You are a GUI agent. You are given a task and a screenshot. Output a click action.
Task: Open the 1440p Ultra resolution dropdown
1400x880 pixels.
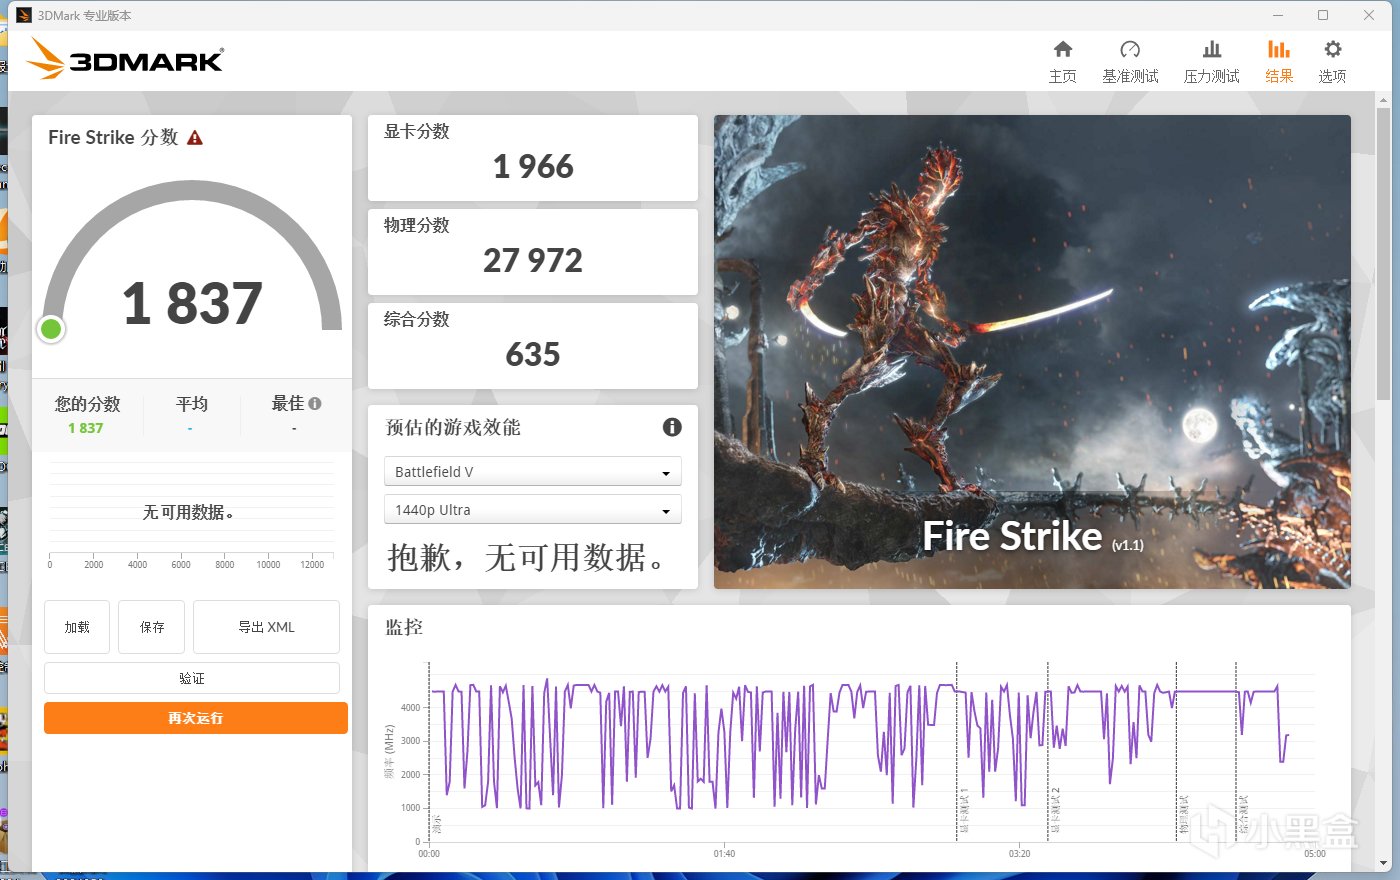pyautogui.click(x=533, y=509)
